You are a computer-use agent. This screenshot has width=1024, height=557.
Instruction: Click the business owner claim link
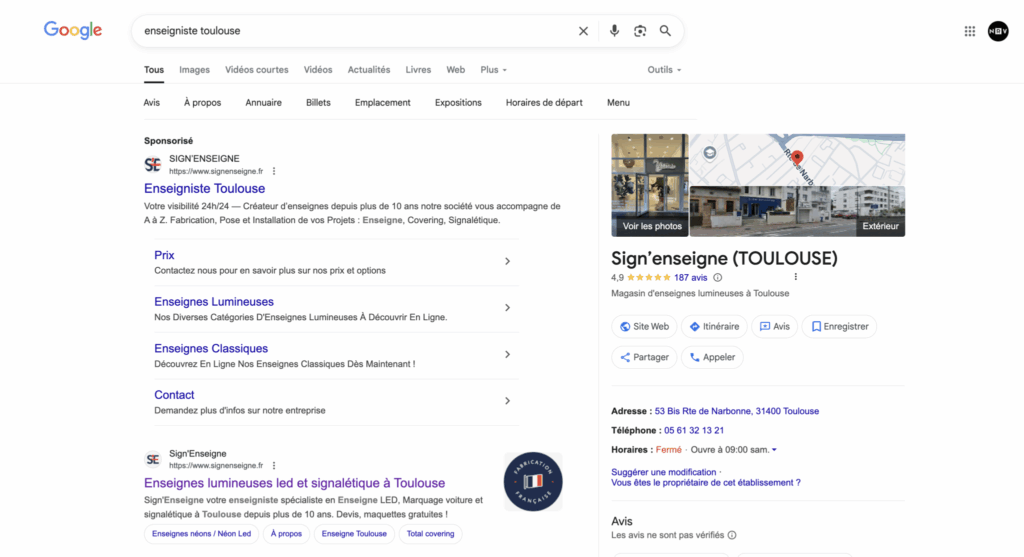(705, 483)
